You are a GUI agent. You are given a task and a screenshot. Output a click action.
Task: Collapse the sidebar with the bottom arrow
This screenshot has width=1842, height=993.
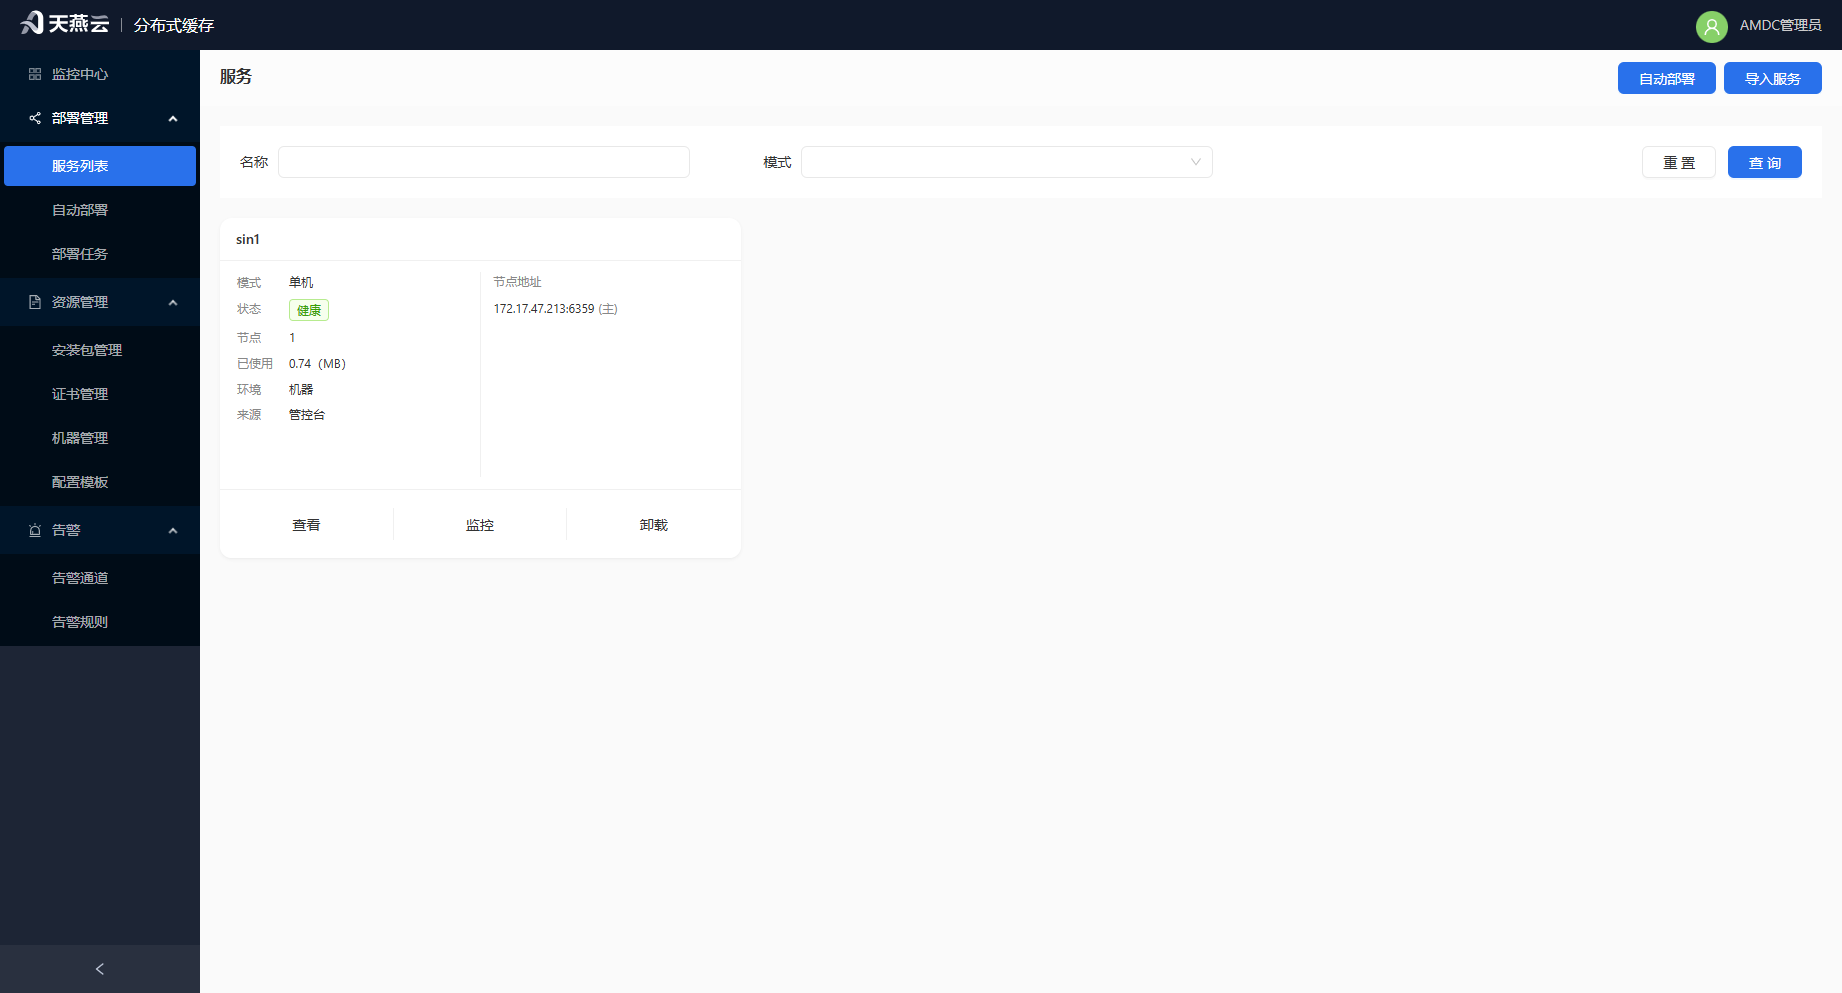[x=100, y=969]
